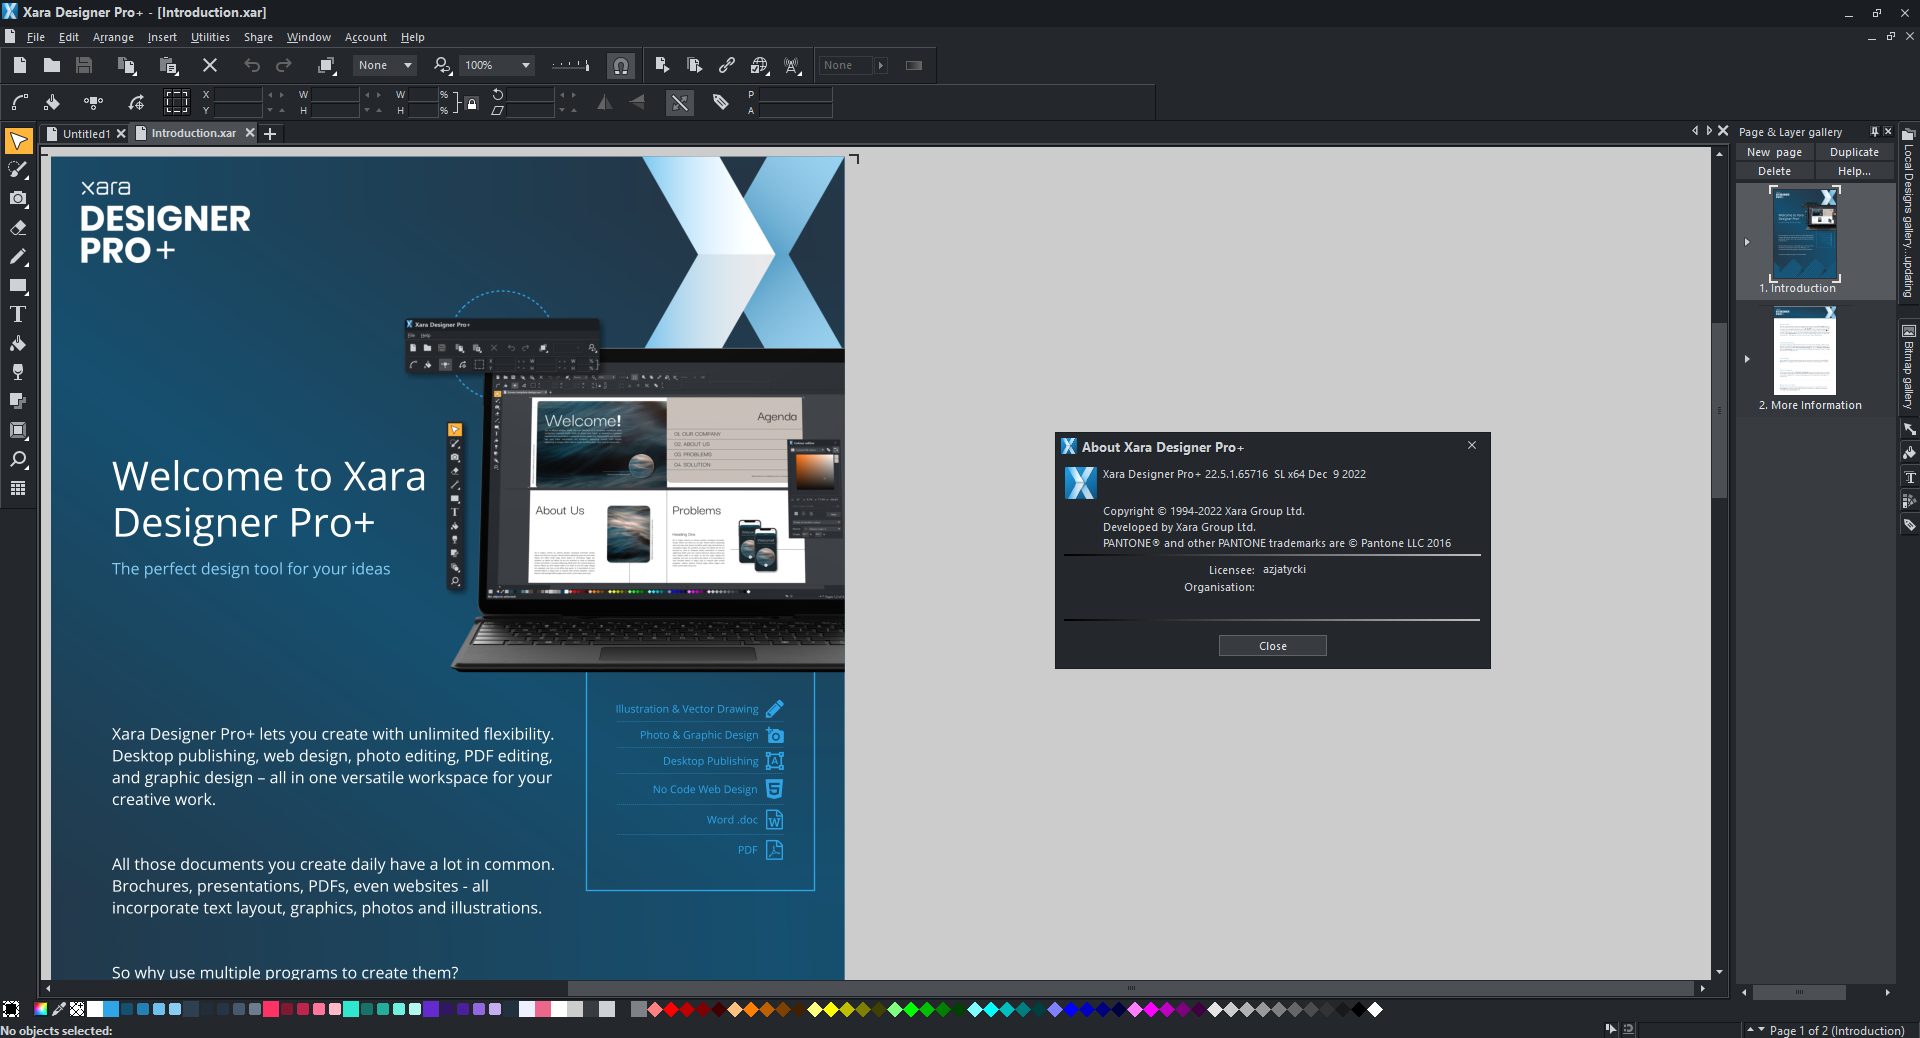Click the Redo arrow
Screen dimensions: 1920x1038
coord(284,65)
